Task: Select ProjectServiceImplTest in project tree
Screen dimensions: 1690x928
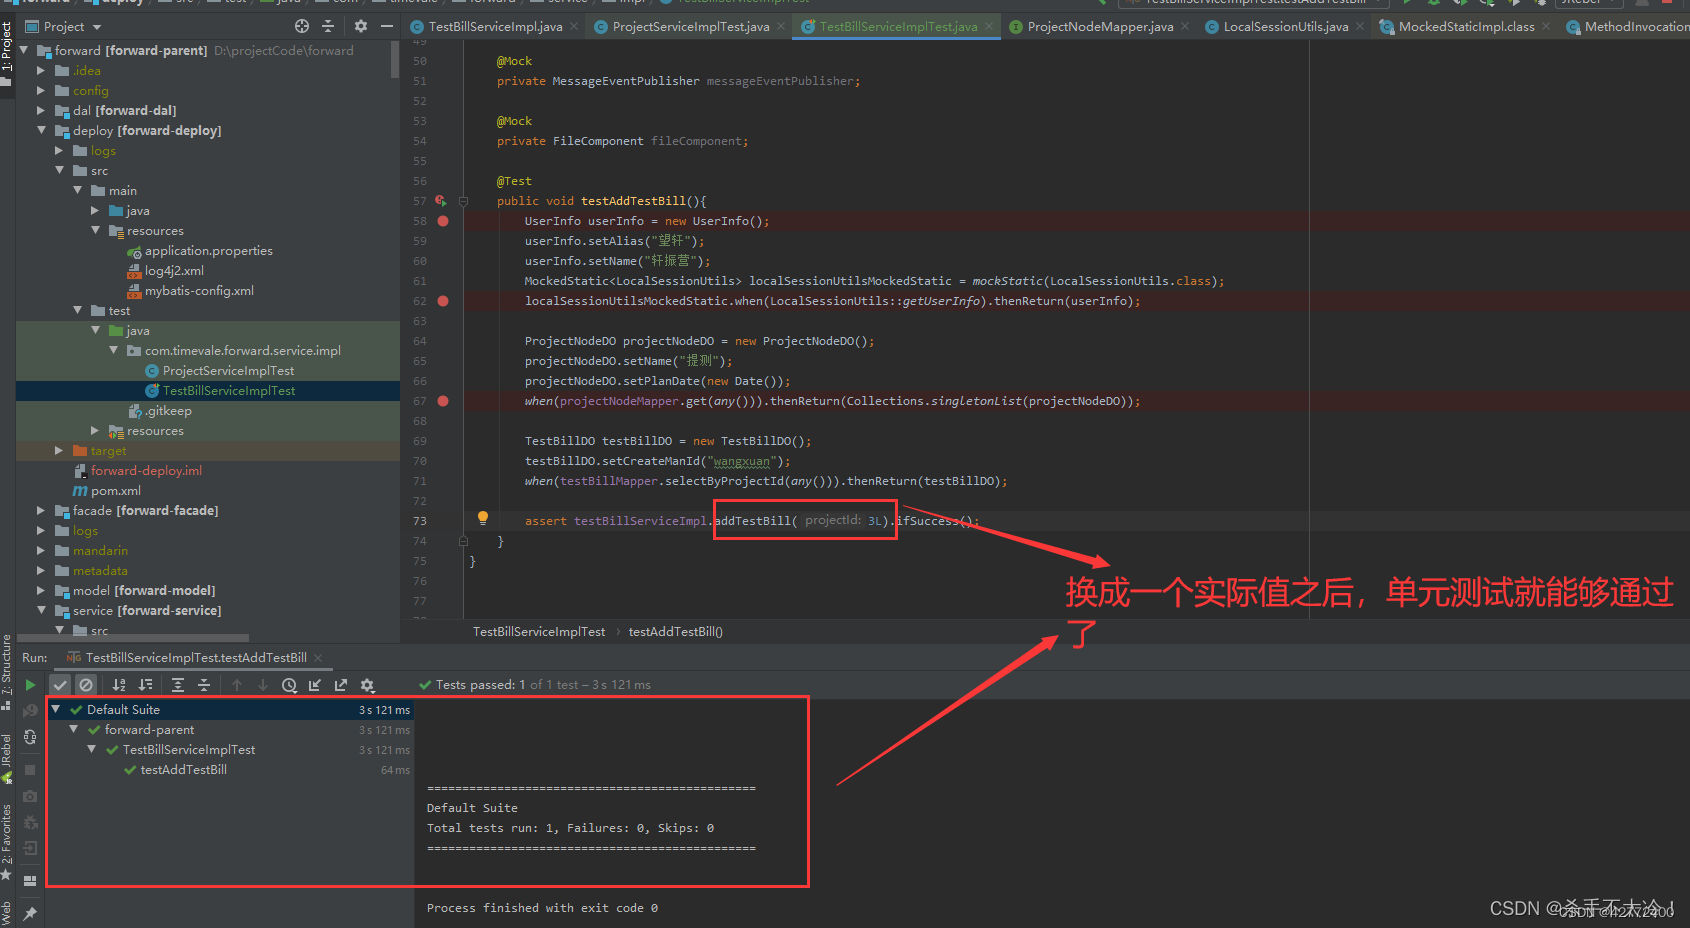Action: [x=228, y=370]
